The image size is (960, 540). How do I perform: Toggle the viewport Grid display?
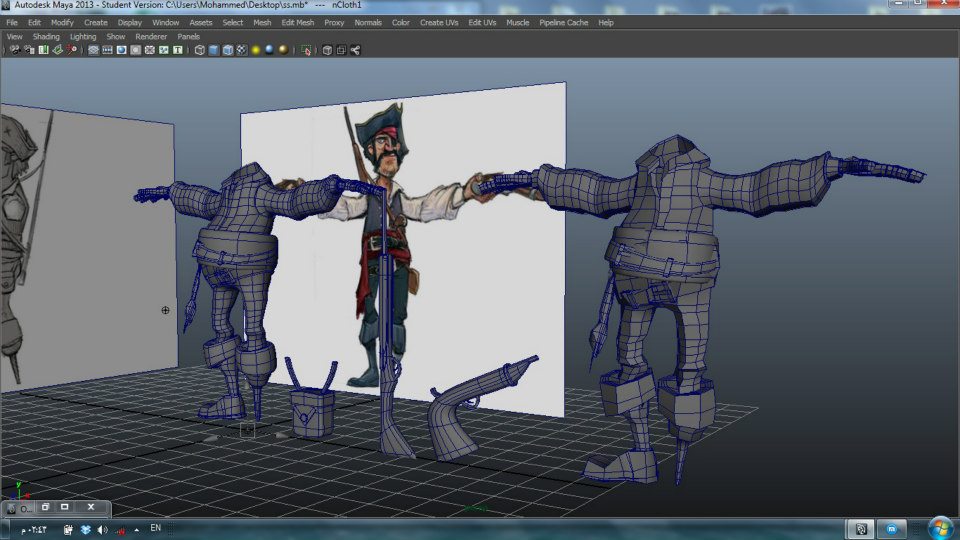93,50
